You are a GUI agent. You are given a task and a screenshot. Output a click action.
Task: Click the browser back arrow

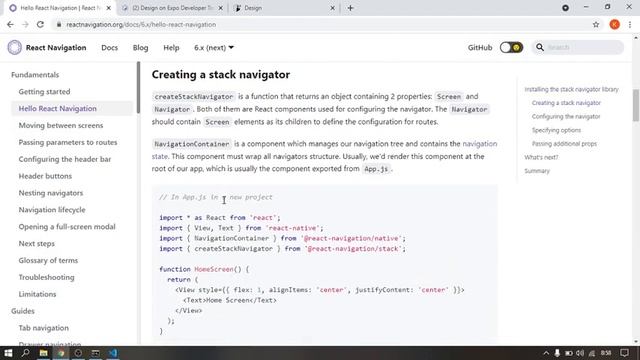10,24
